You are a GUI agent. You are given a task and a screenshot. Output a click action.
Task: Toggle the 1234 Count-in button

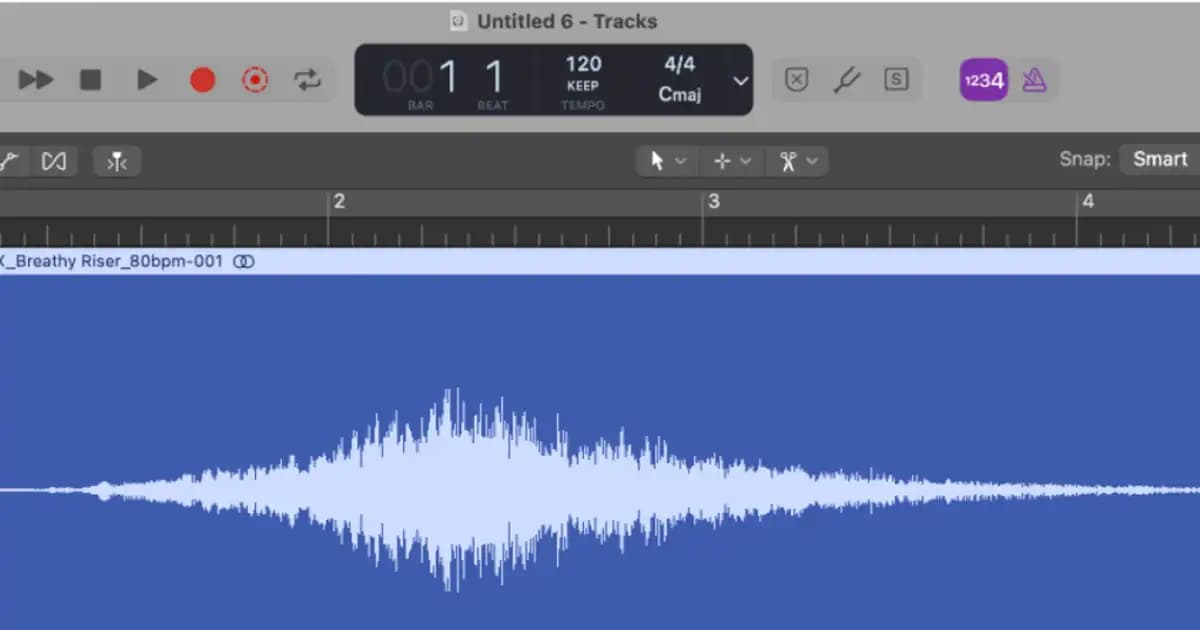[984, 81]
